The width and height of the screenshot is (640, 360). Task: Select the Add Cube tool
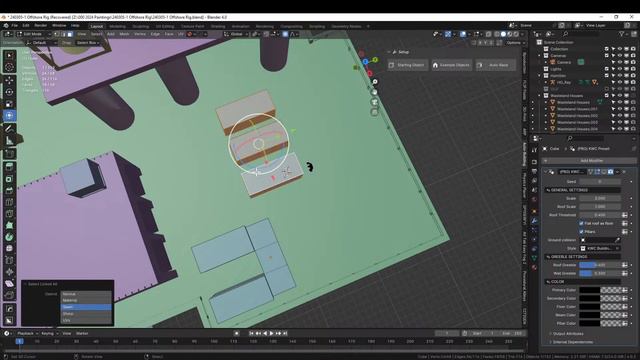pos(9,154)
